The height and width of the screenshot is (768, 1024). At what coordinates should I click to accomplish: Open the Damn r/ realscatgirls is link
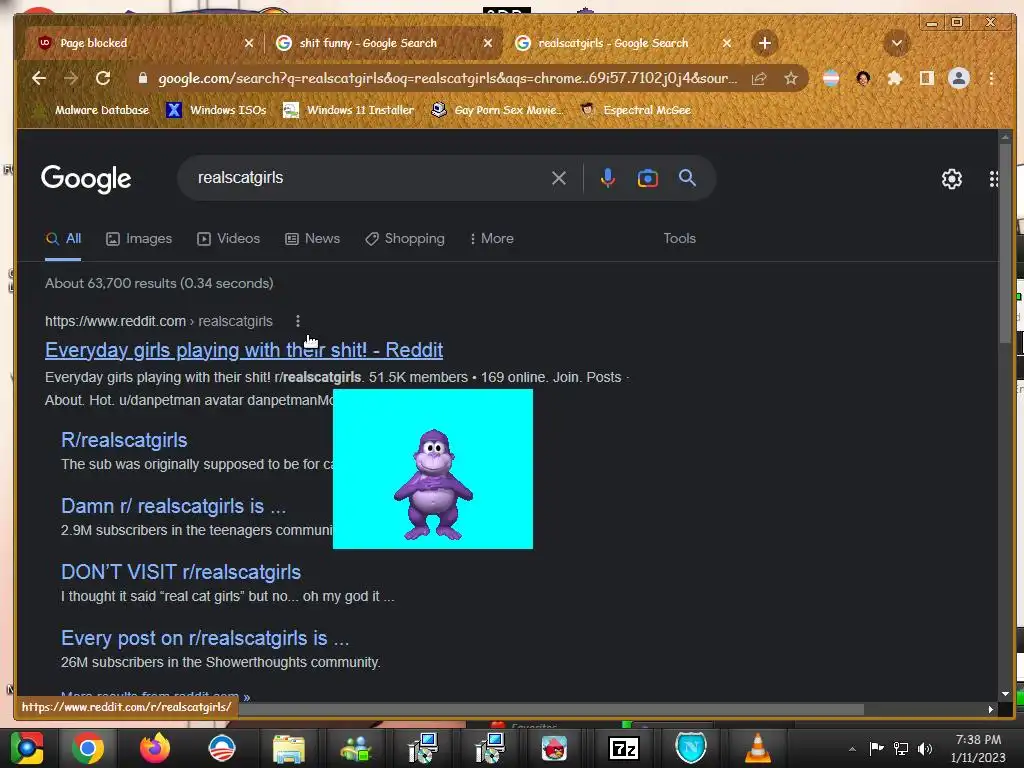coord(173,505)
